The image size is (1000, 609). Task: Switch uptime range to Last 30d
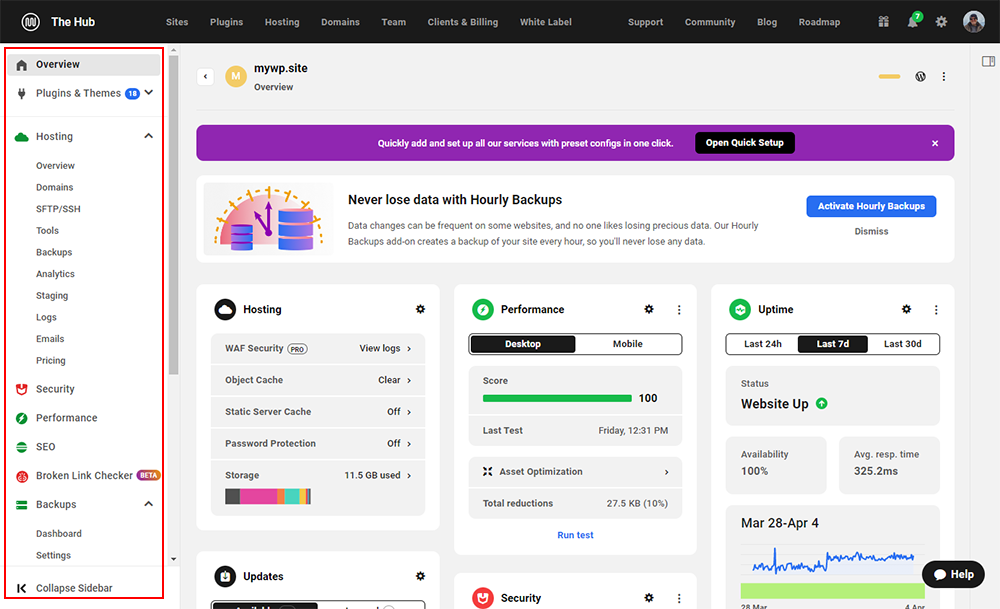tap(902, 344)
